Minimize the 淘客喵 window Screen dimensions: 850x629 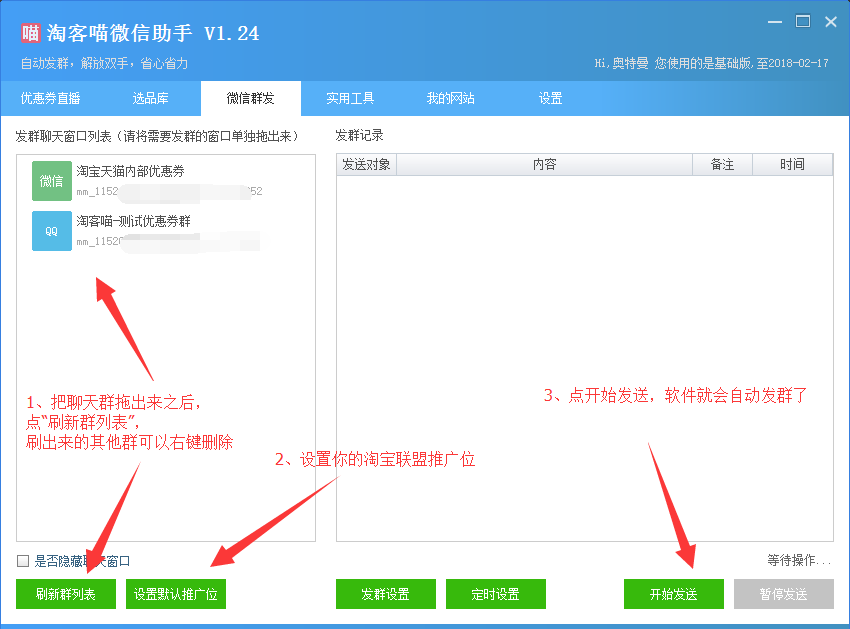pyautogui.click(x=775, y=22)
